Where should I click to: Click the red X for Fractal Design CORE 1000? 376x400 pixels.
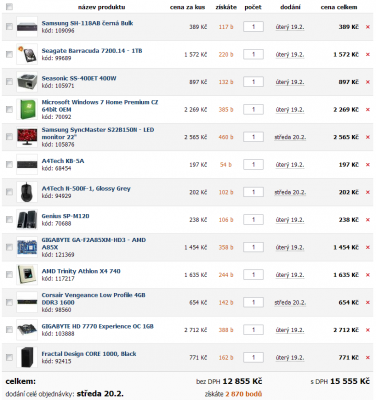click(x=368, y=358)
